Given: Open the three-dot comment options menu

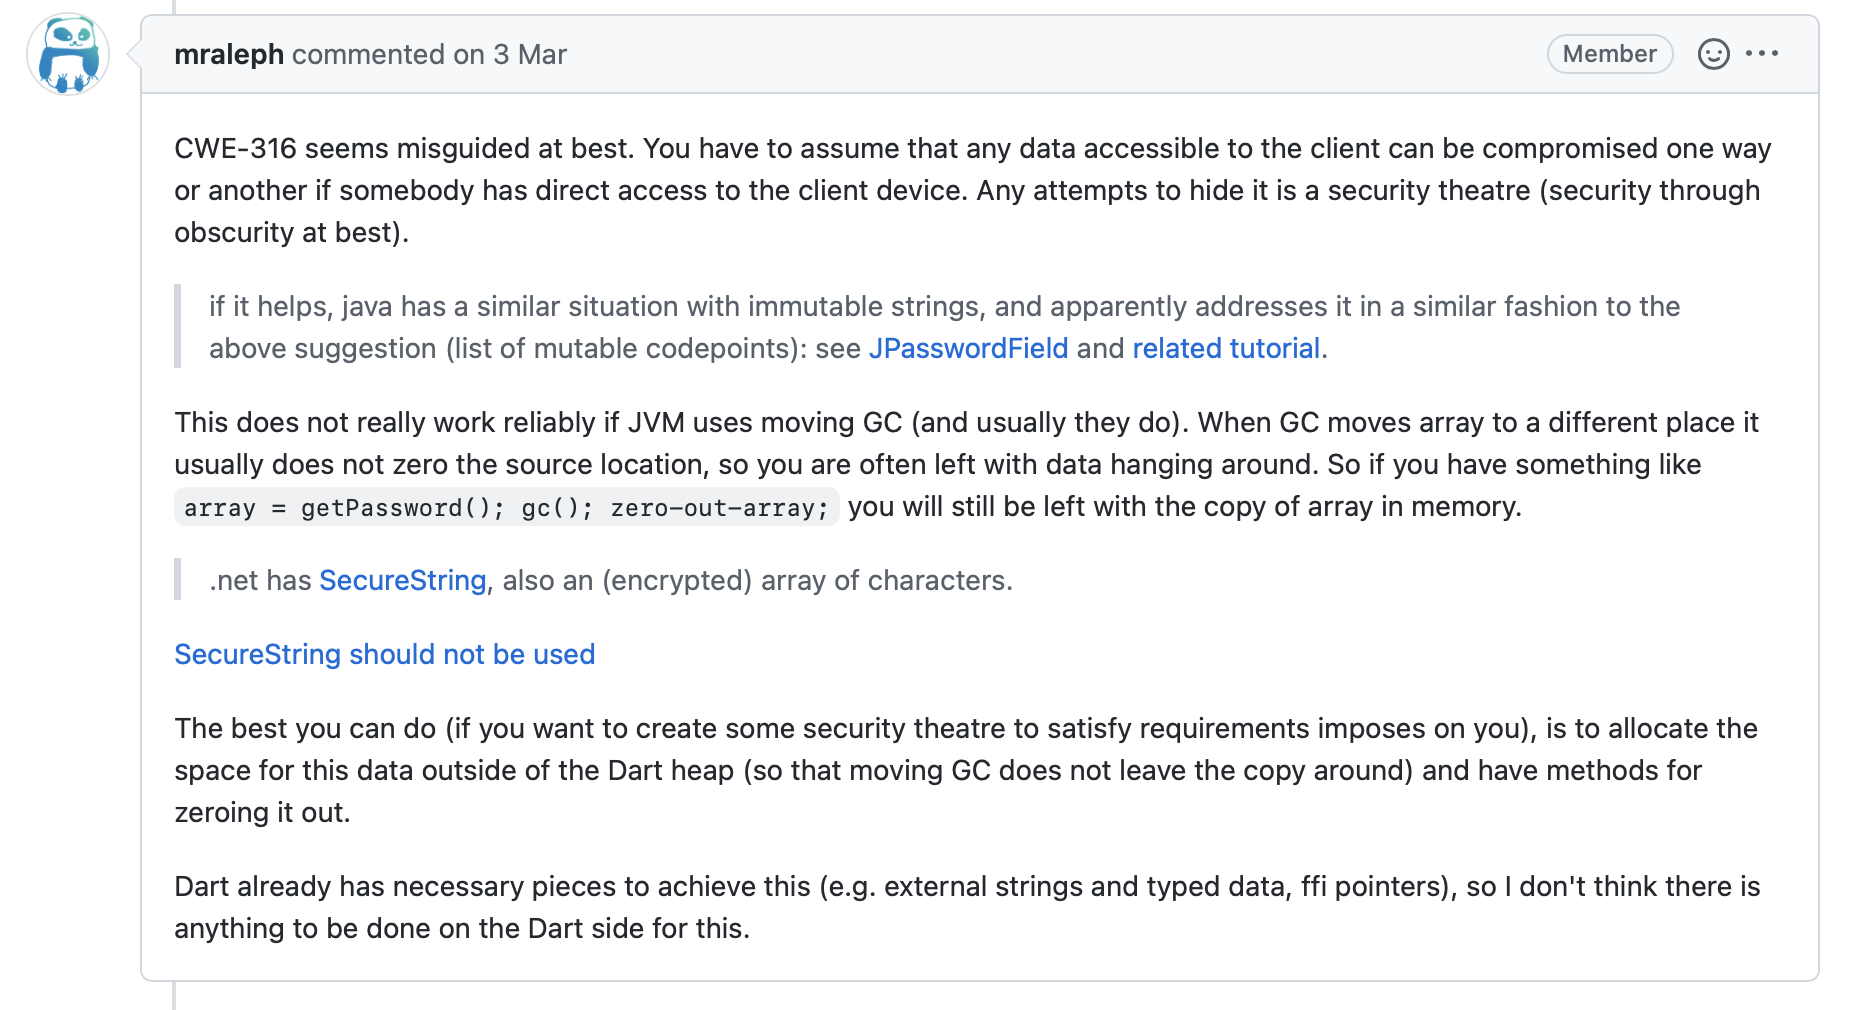Looking at the screenshot, I should pyautogui.click(x=1762, y=54).
